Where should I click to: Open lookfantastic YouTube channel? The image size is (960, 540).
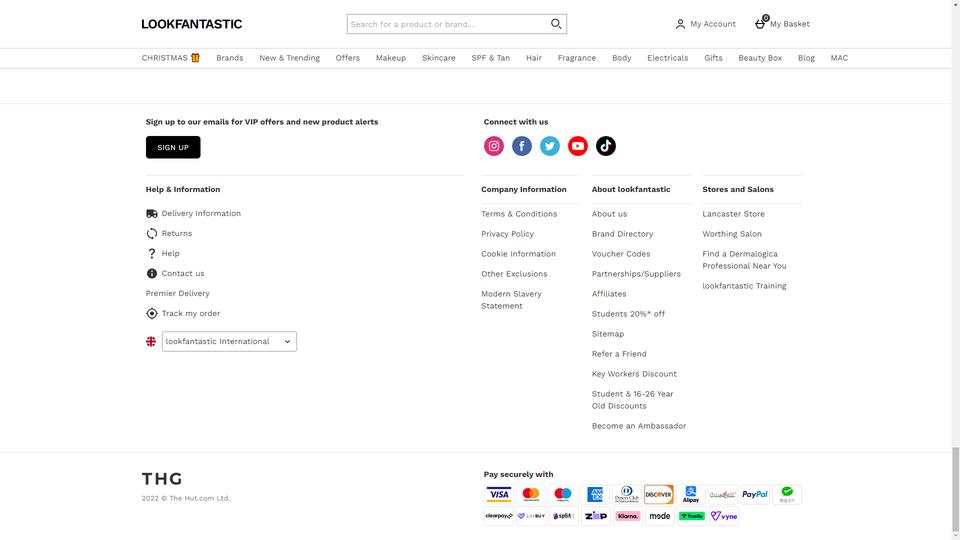[577, 146]
